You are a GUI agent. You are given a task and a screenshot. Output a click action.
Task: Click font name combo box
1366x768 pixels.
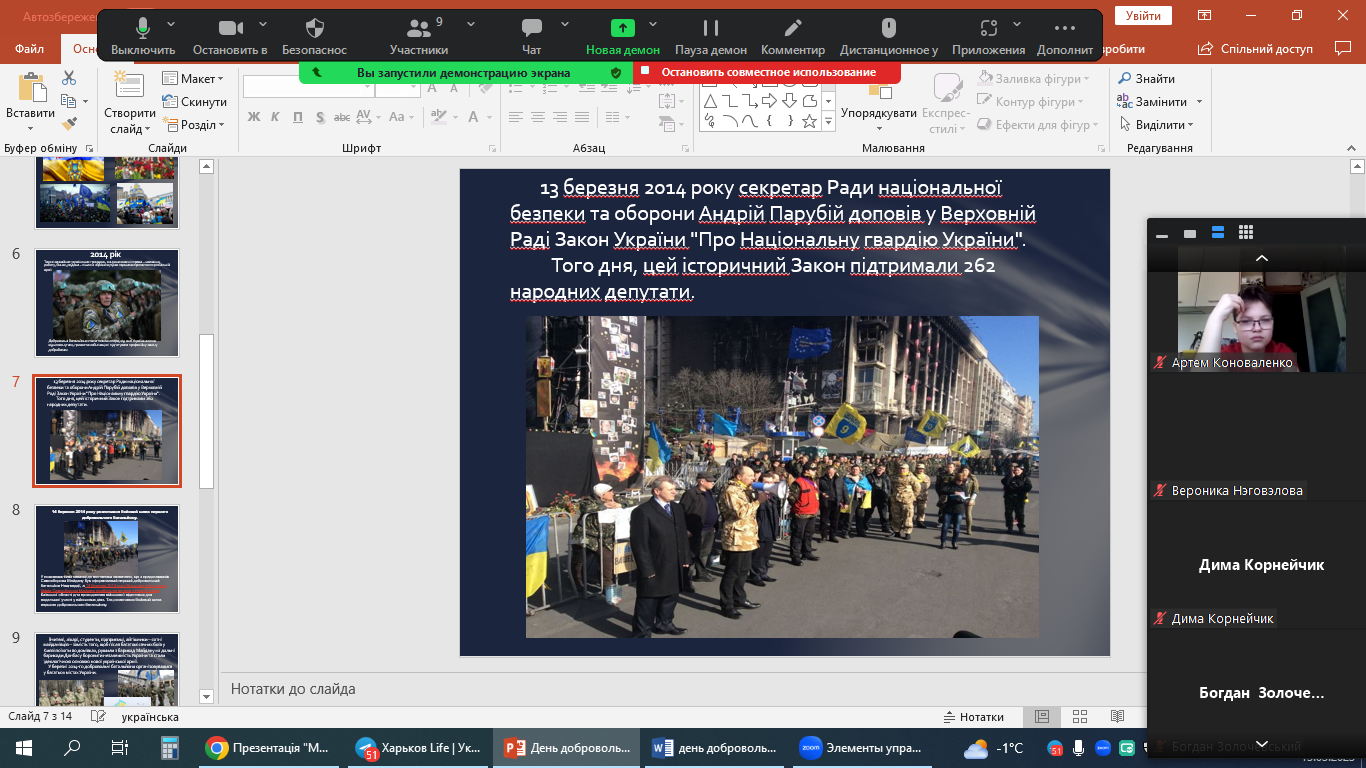pyautogui.click(x=308, y=88)
